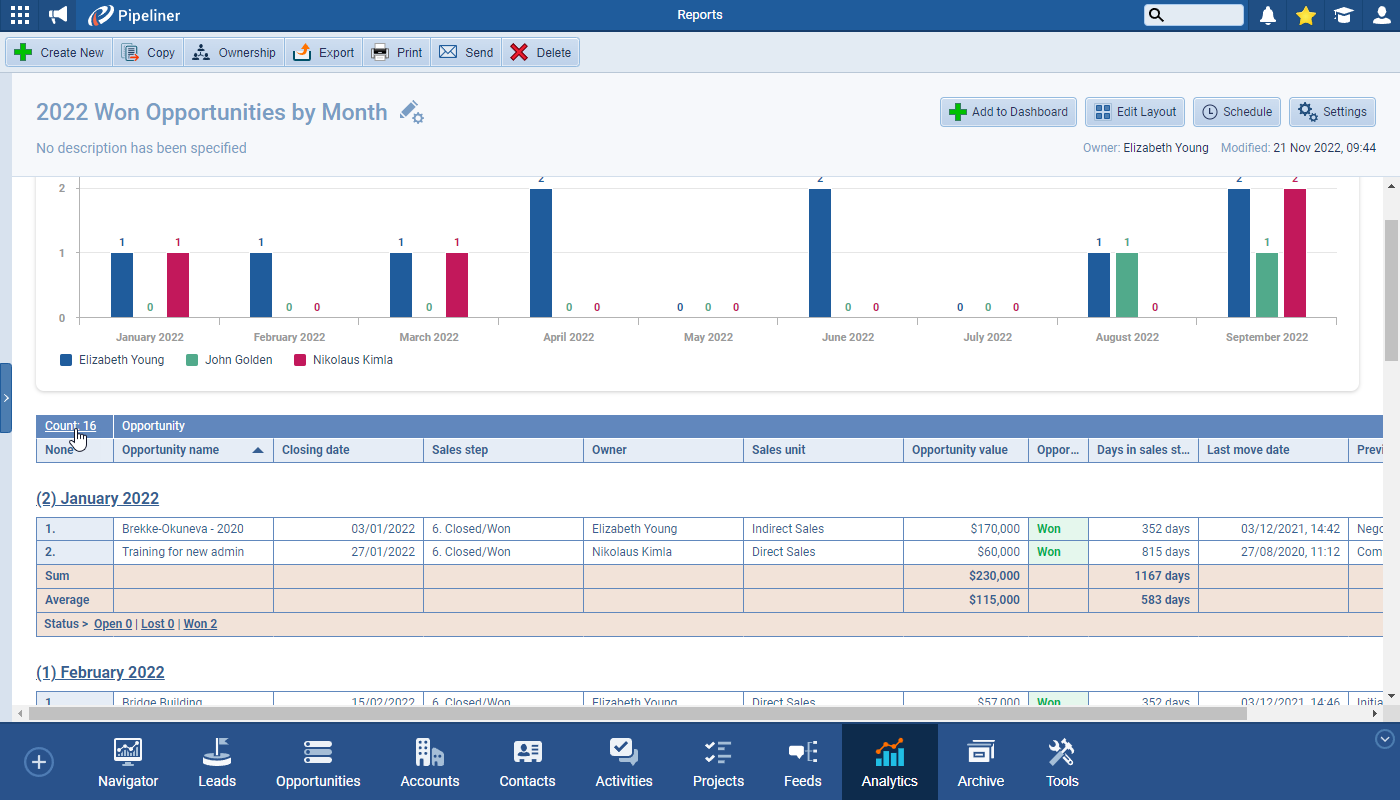The width and height of the screenshot is (1400, 800).
Task: Collapse the bottom navigation with chevron button
Action: [x=1385, y=737]
